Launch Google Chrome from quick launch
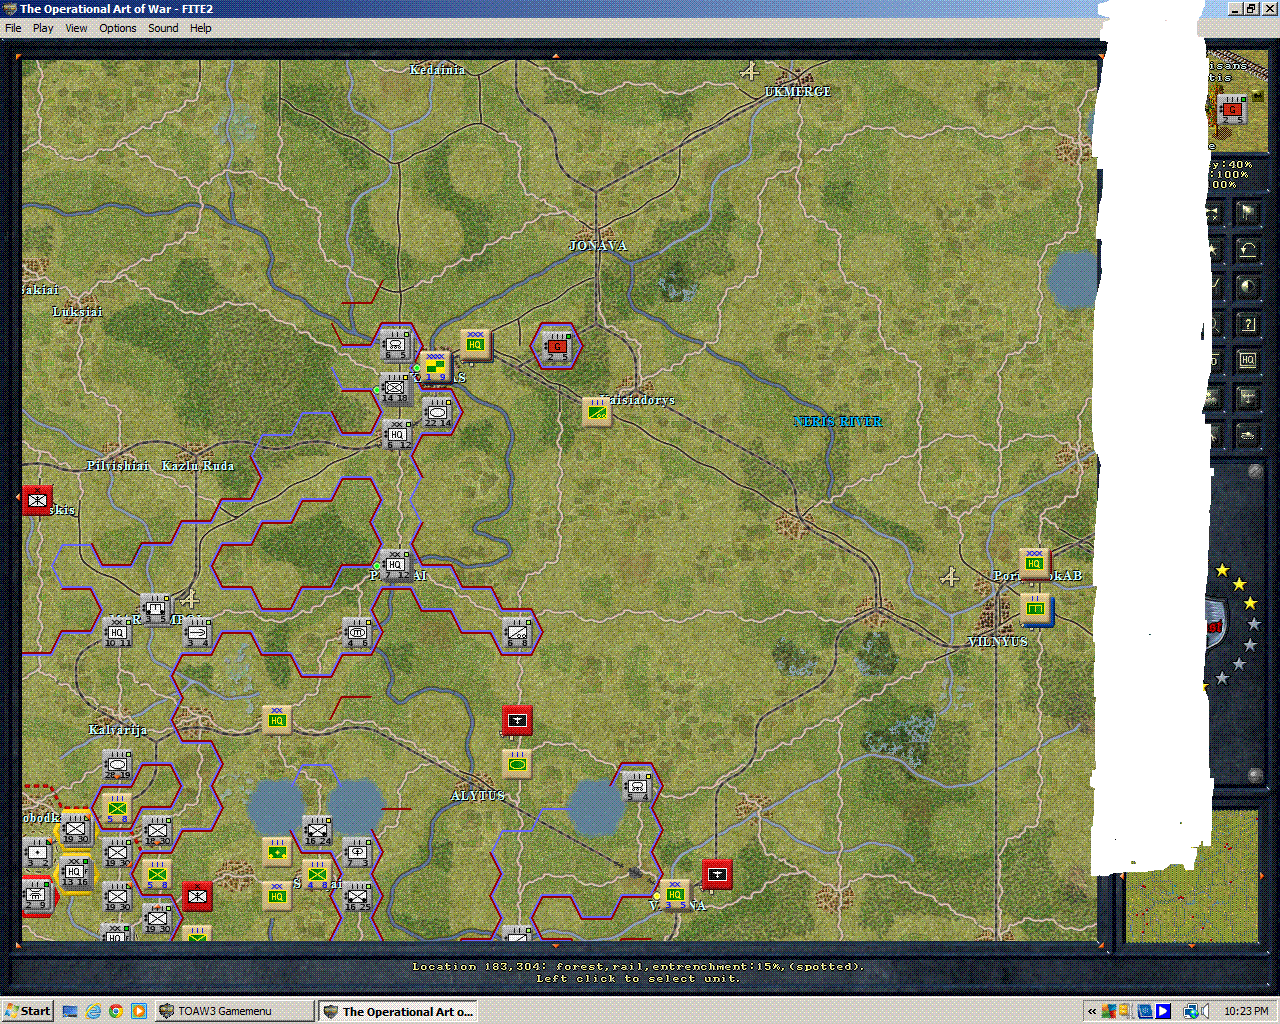Screen dimensions: 1280x1024 point(116,1011)
